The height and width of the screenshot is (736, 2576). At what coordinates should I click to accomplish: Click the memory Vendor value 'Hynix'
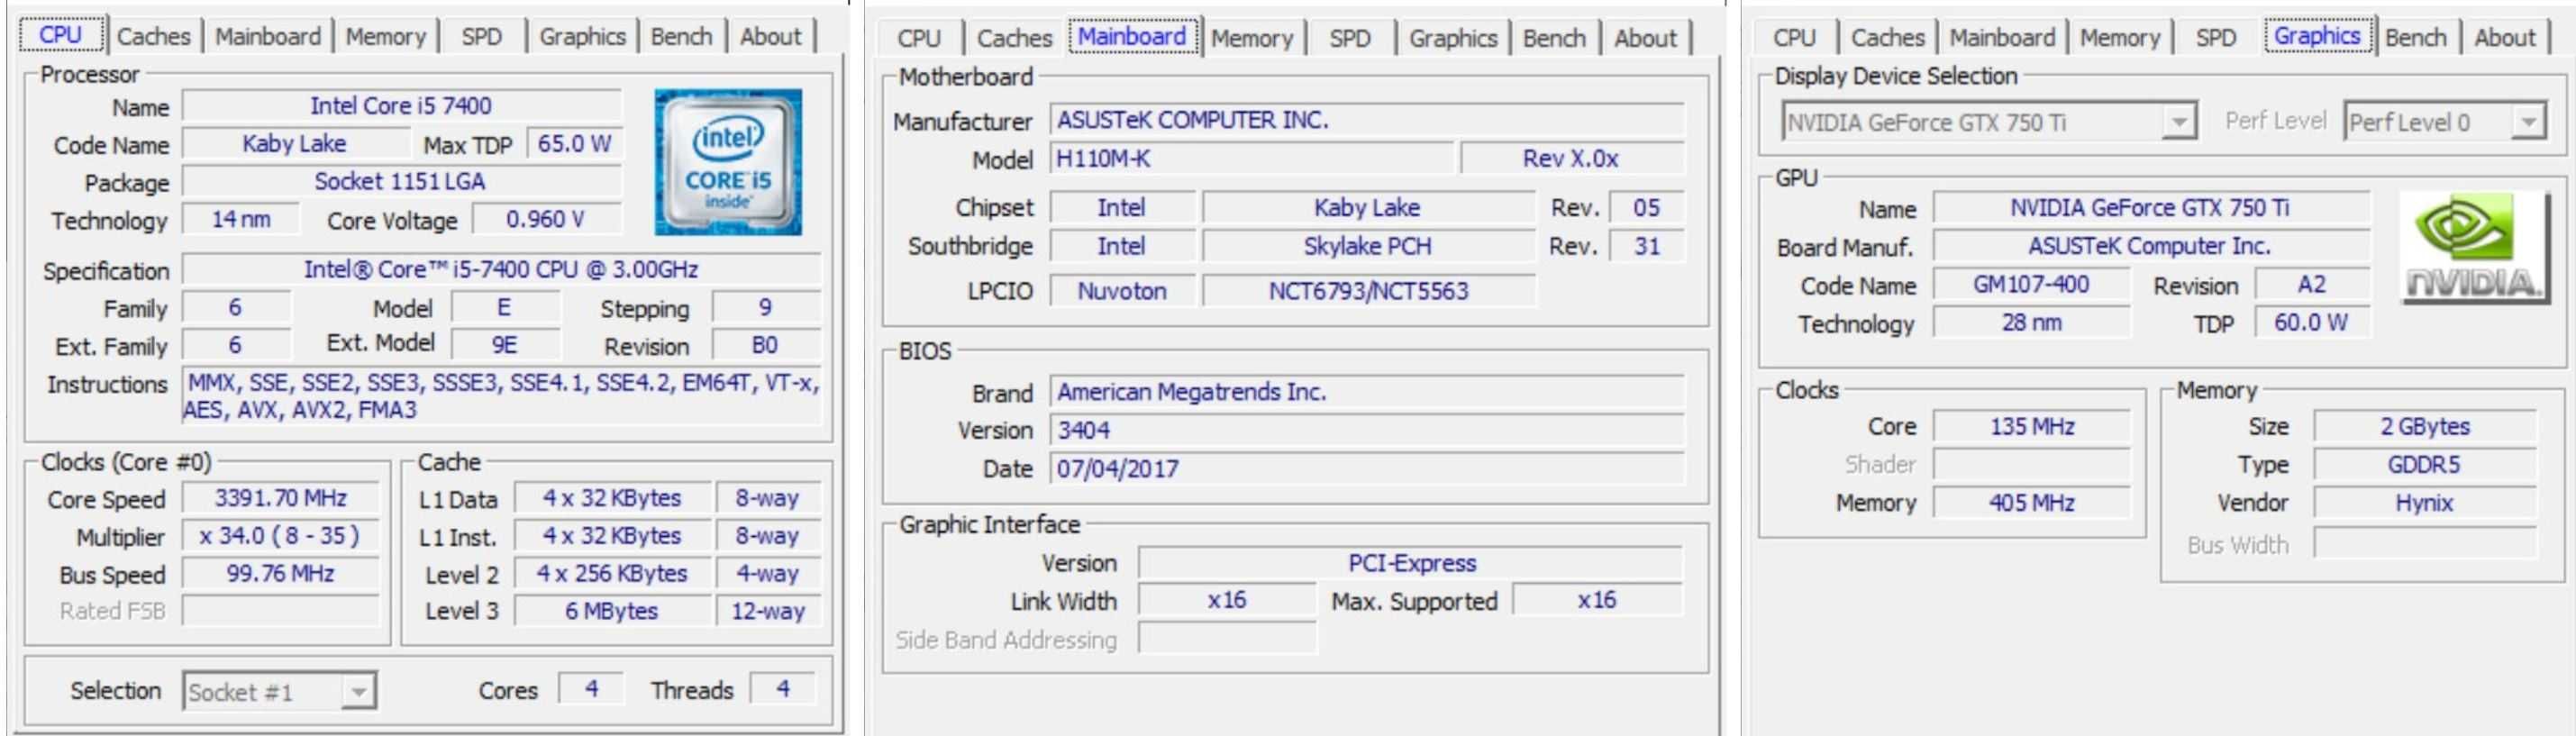(x=2424, y=503)
